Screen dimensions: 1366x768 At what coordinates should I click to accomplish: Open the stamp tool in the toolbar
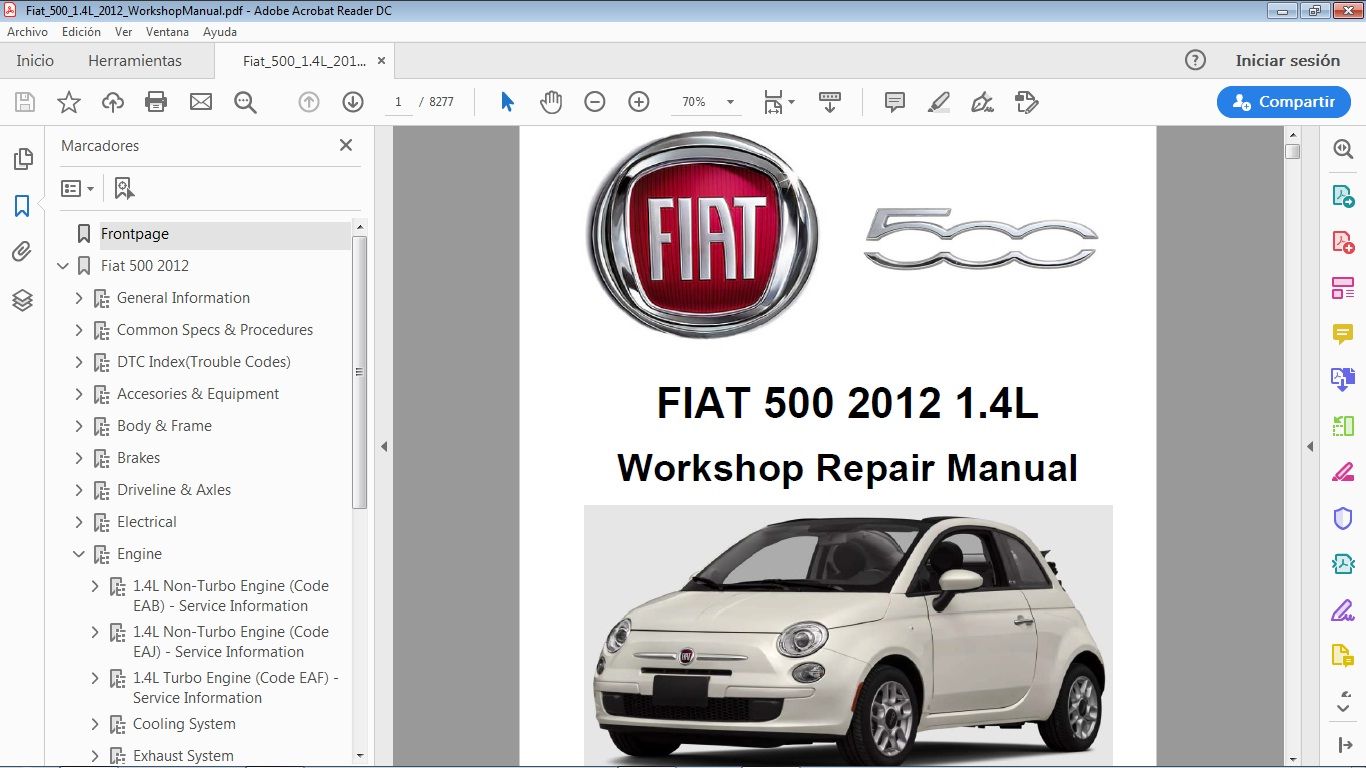[x=1027, y=102]
